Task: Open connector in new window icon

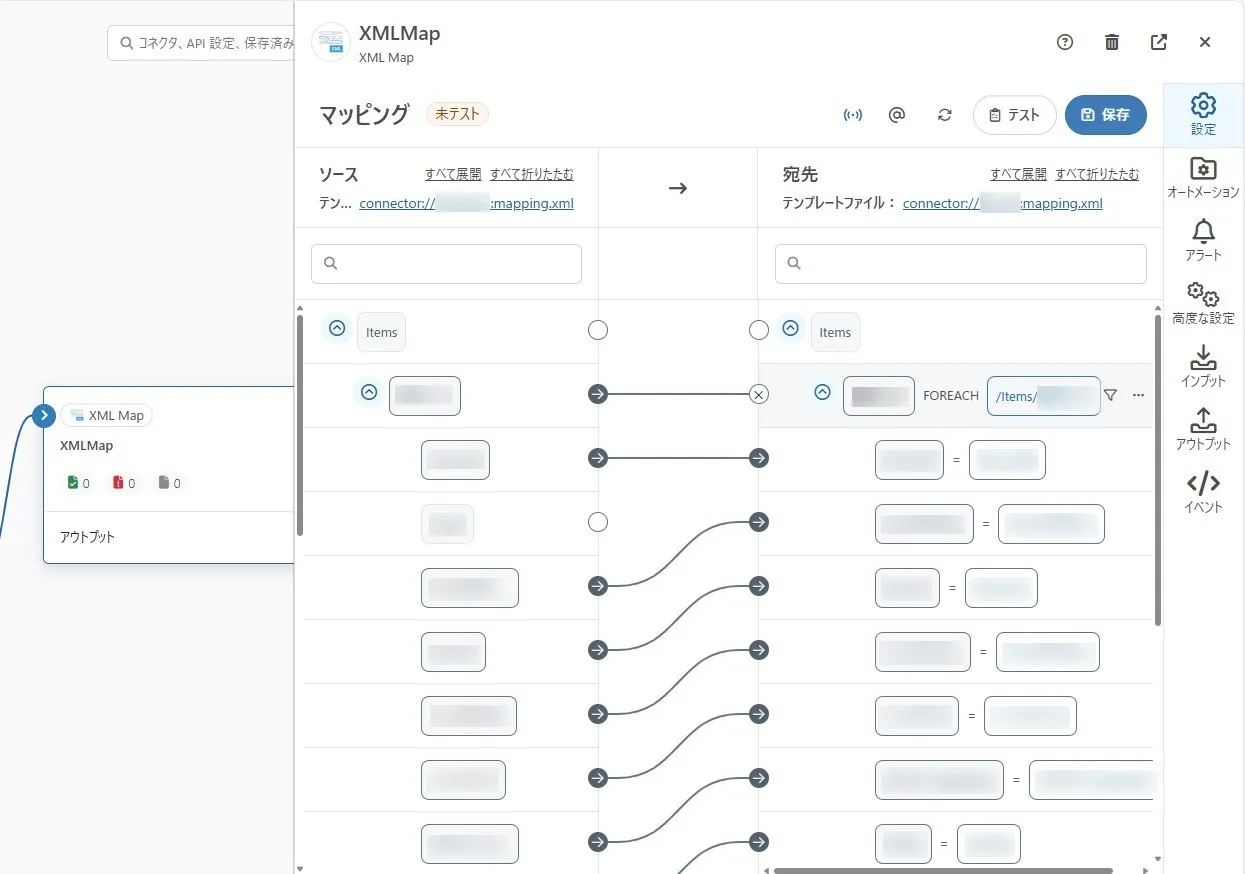Action: click(x=1159, y=42)
